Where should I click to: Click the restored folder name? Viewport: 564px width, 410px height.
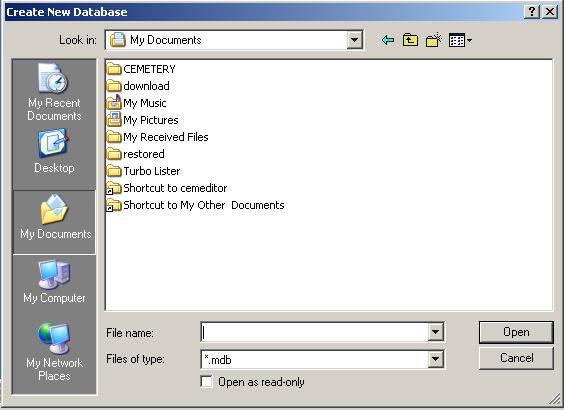(x=144, y=154)
